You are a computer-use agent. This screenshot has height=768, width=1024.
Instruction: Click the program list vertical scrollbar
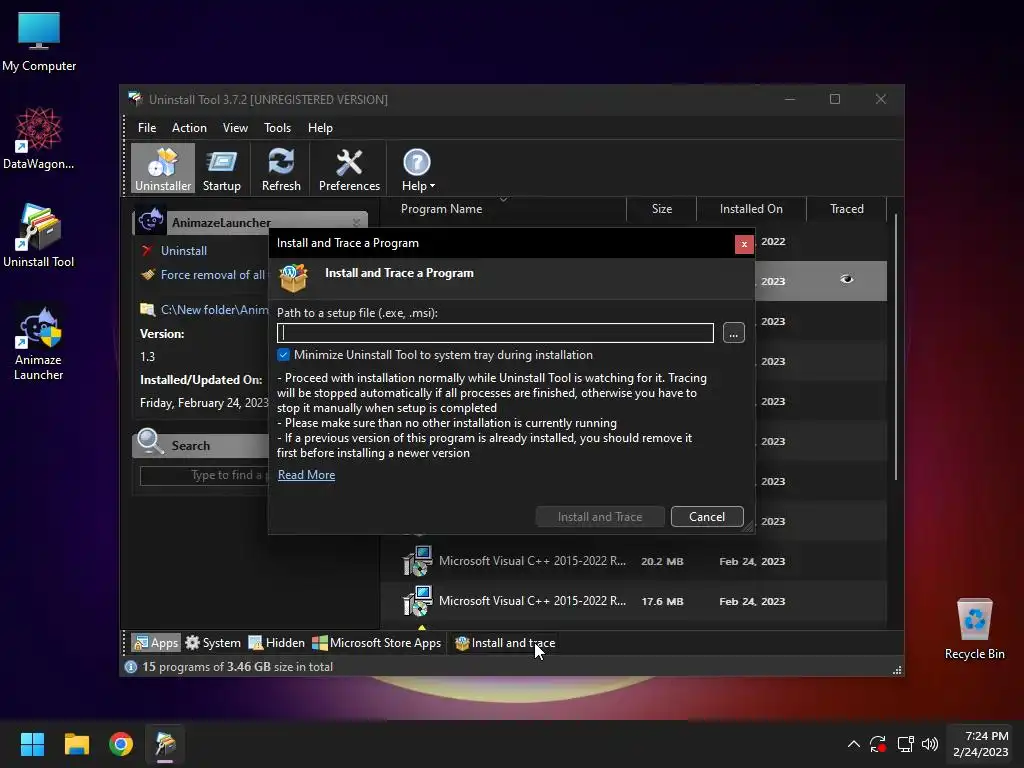click(895, 346)
